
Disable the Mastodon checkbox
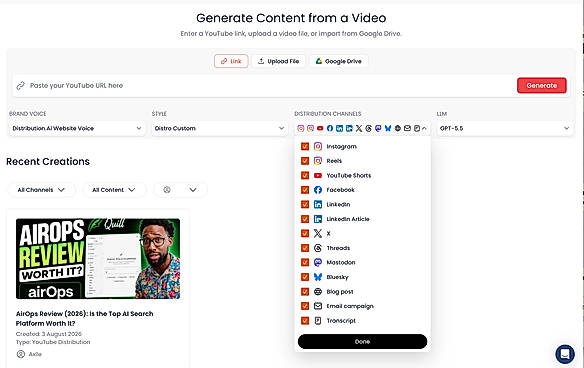click(305, 263)
